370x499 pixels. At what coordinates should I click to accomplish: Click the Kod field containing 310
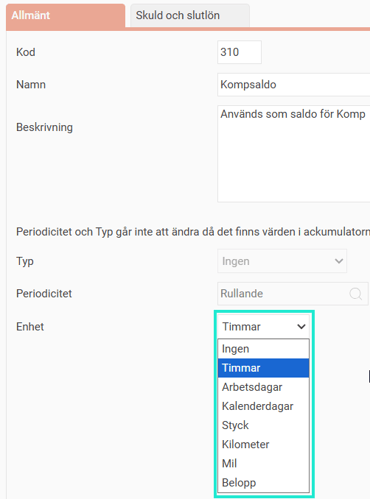point(239,52)
